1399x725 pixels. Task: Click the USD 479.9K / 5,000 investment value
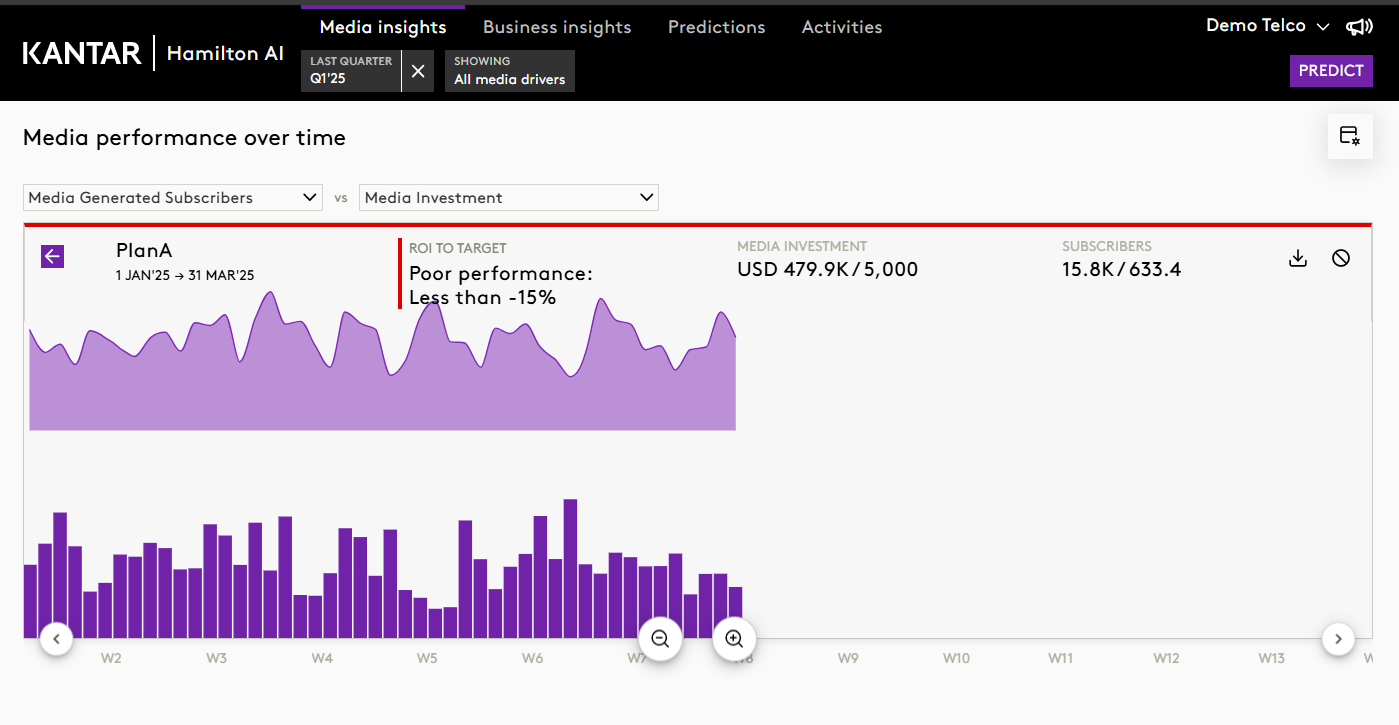click(827, 269)
